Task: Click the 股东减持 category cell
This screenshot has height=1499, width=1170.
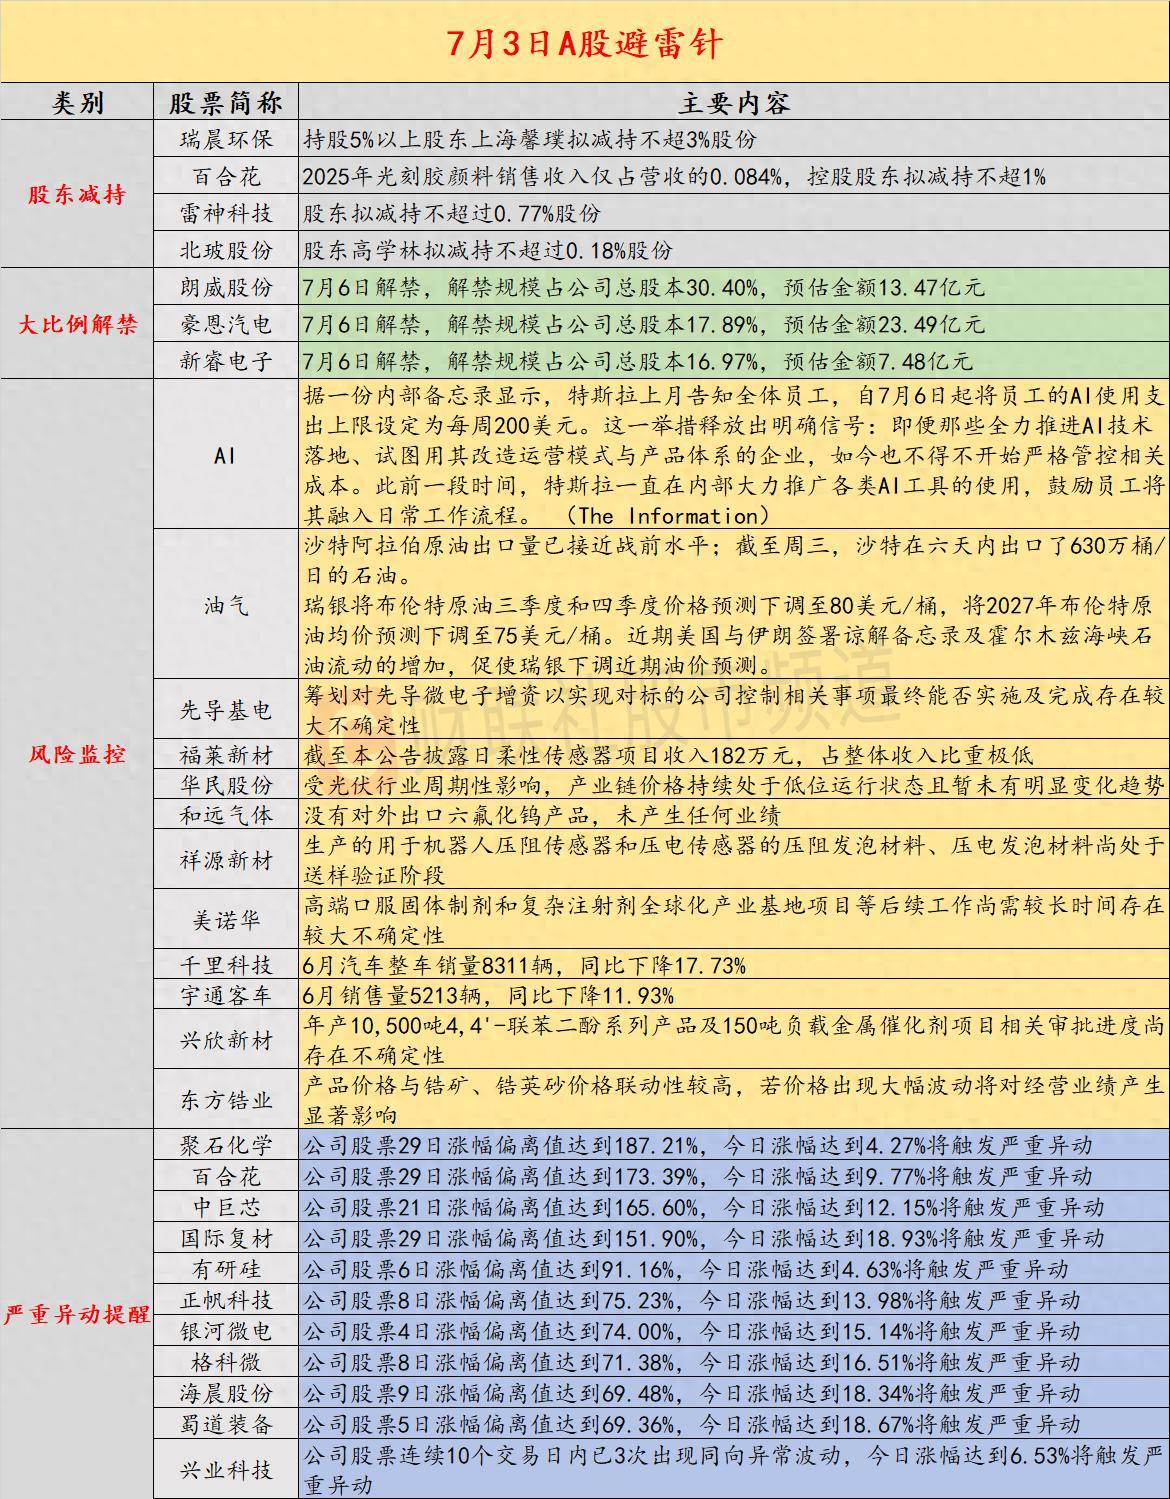Action: (x=78, y=194)
